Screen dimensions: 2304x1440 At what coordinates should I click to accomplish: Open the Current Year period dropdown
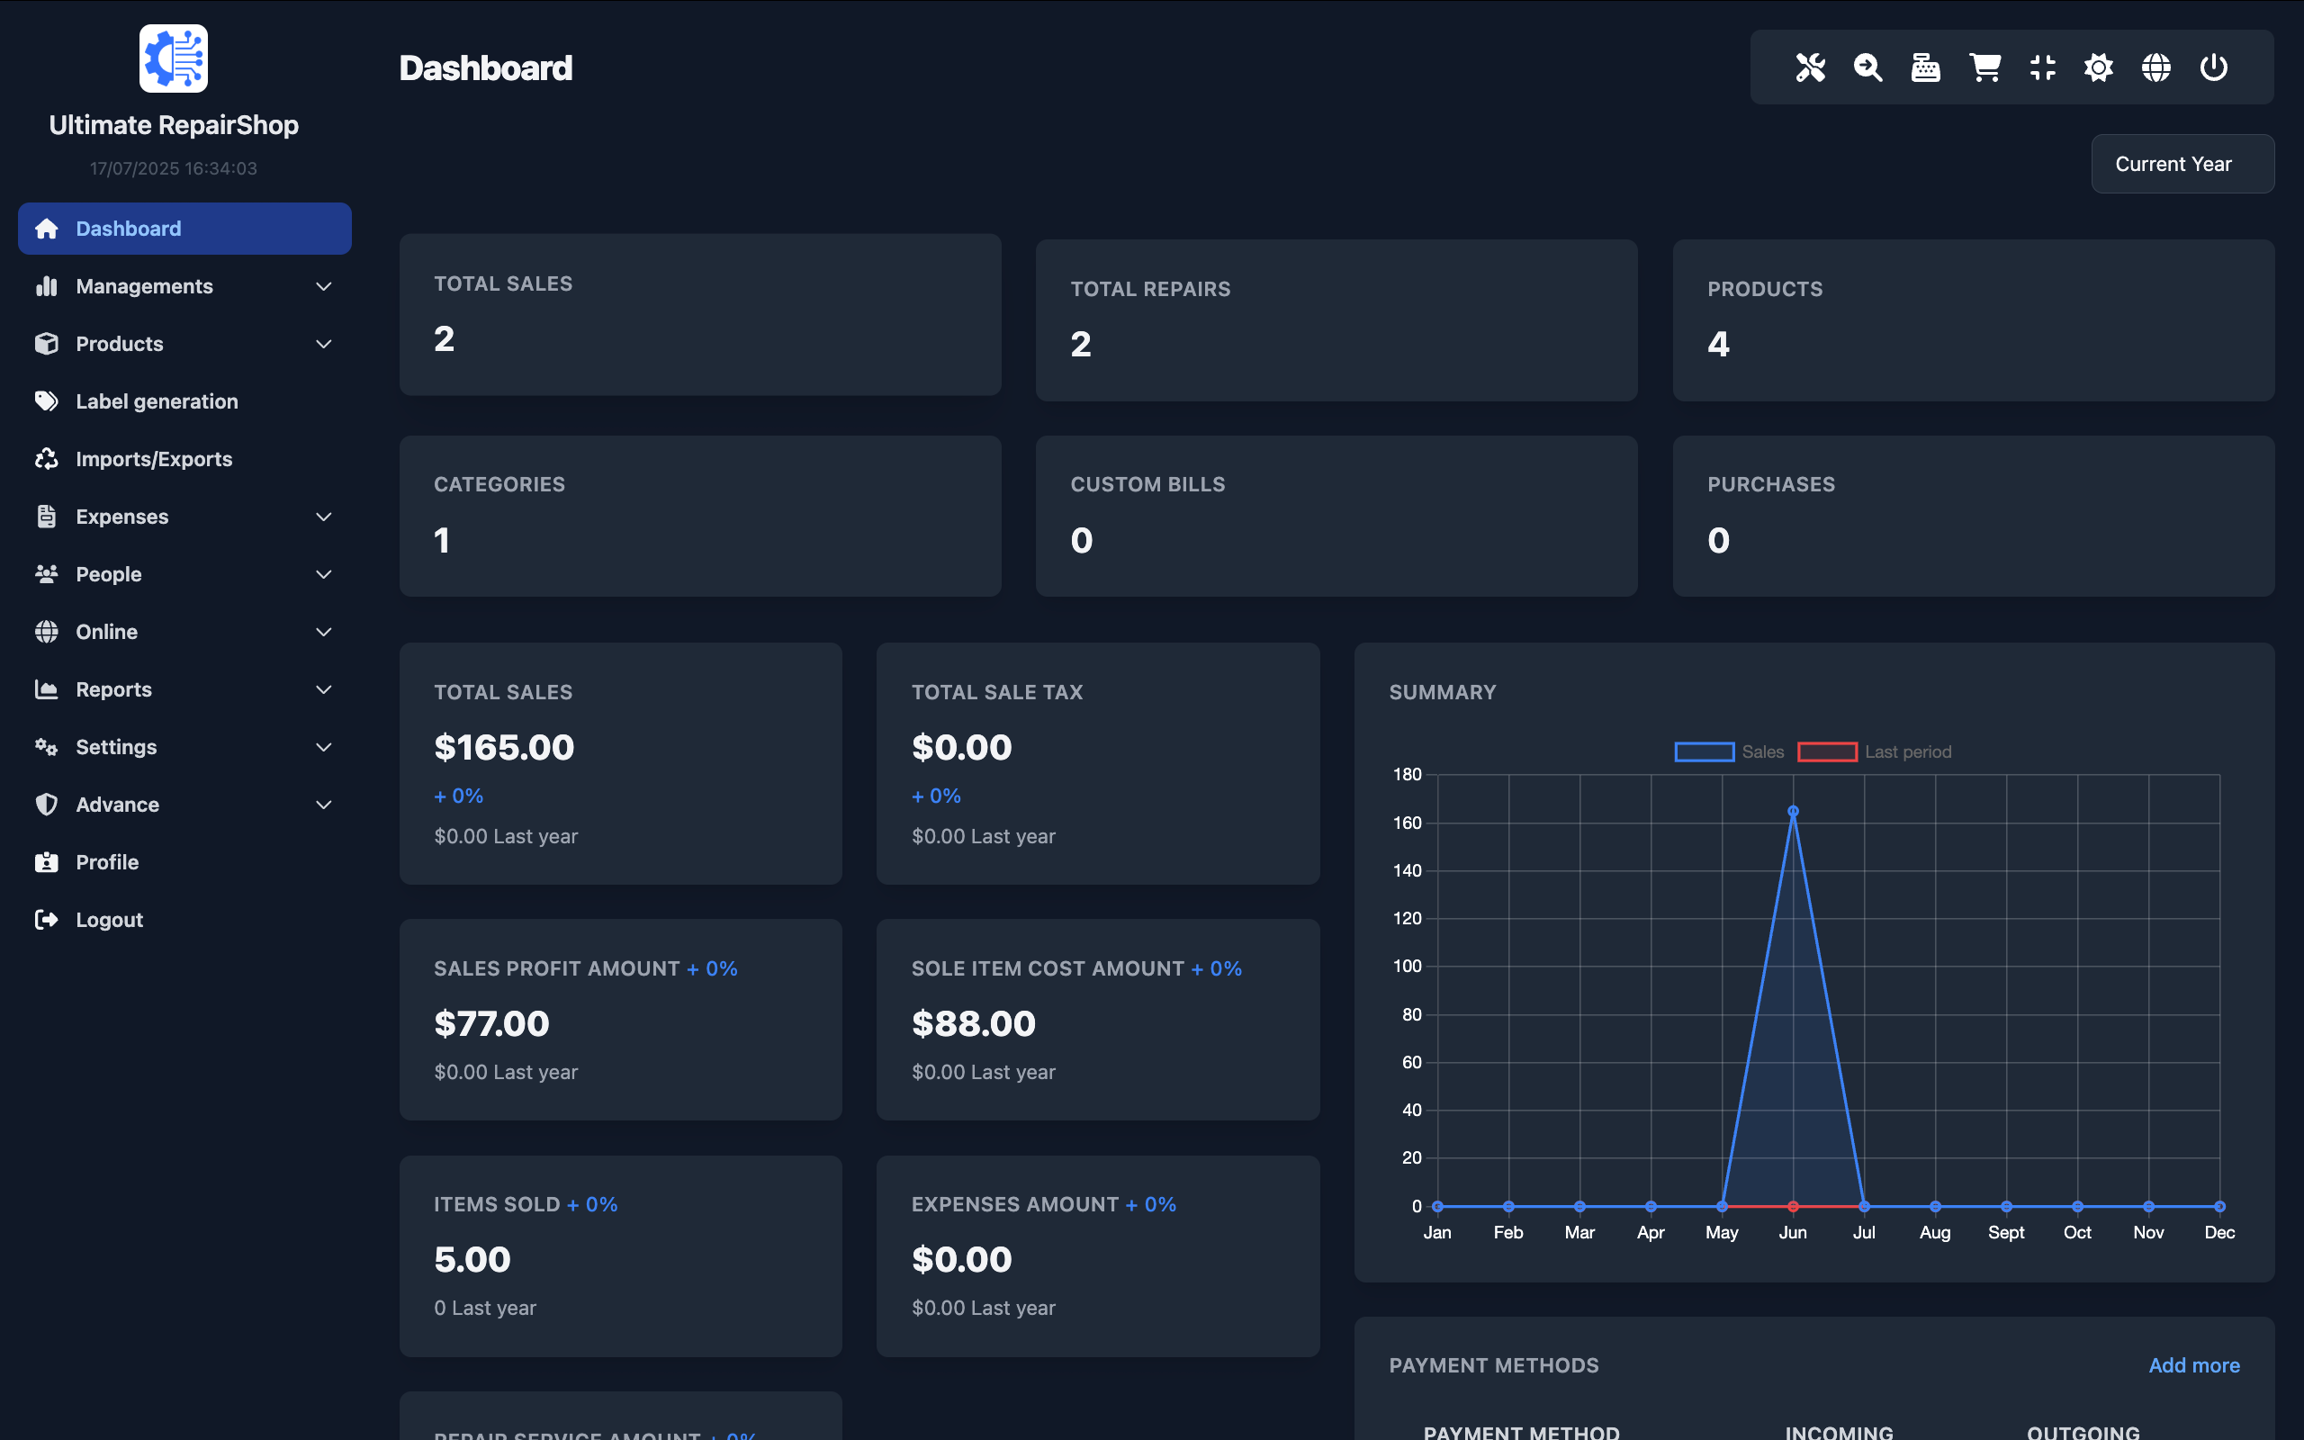(x=2182, y=164)
